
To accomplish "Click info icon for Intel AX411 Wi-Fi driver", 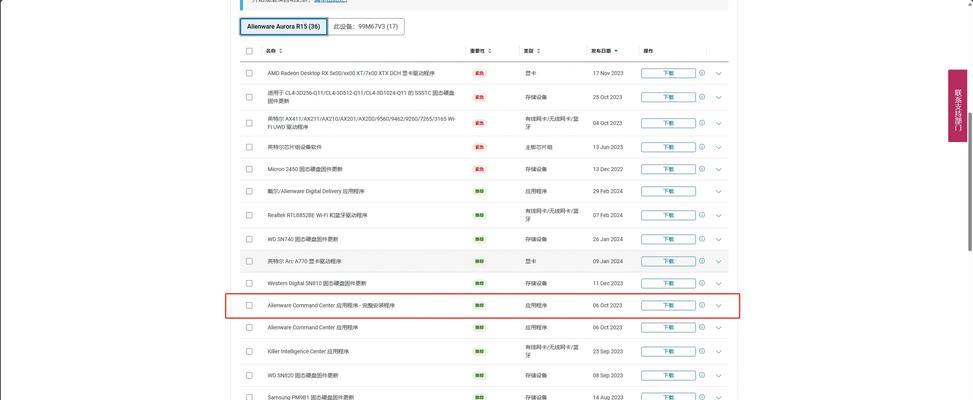I will coord(702,123).
